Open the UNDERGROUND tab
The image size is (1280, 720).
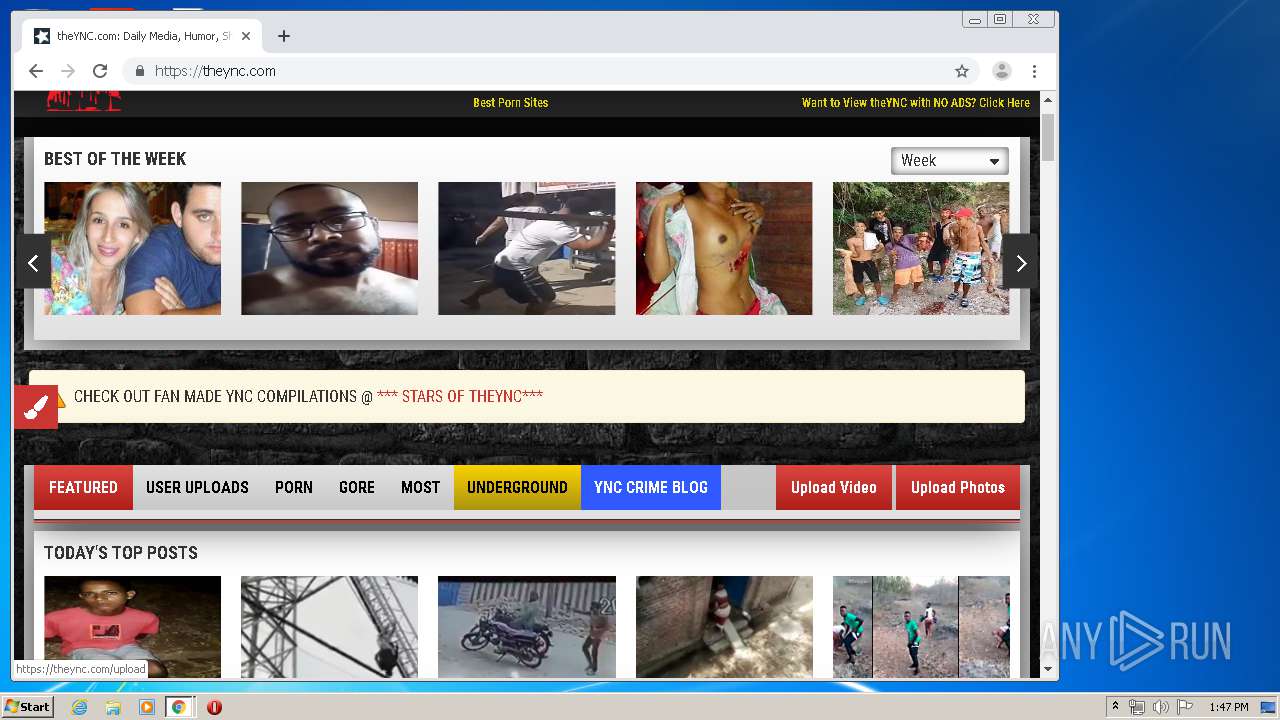point(517,488)
